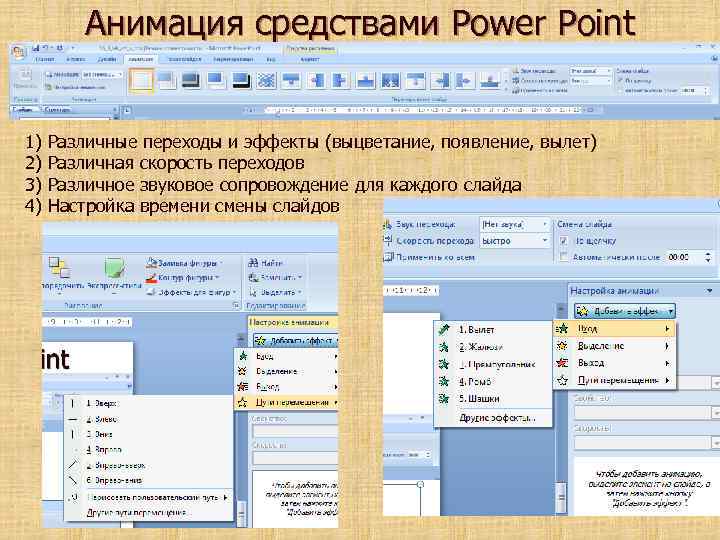
Task: Select effect '2. Жалюзи'
Action: pos(493,347)
